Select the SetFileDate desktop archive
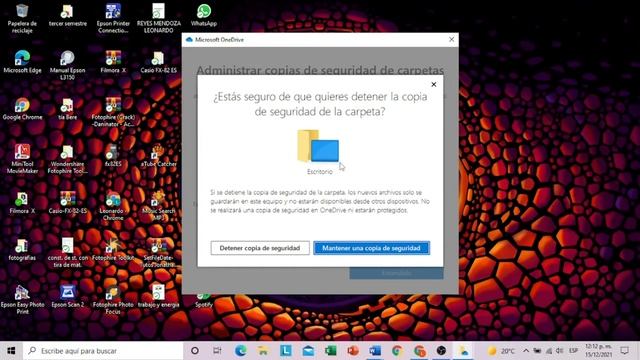This screenshot has width=640, height=360. click(x=158, y=253)
